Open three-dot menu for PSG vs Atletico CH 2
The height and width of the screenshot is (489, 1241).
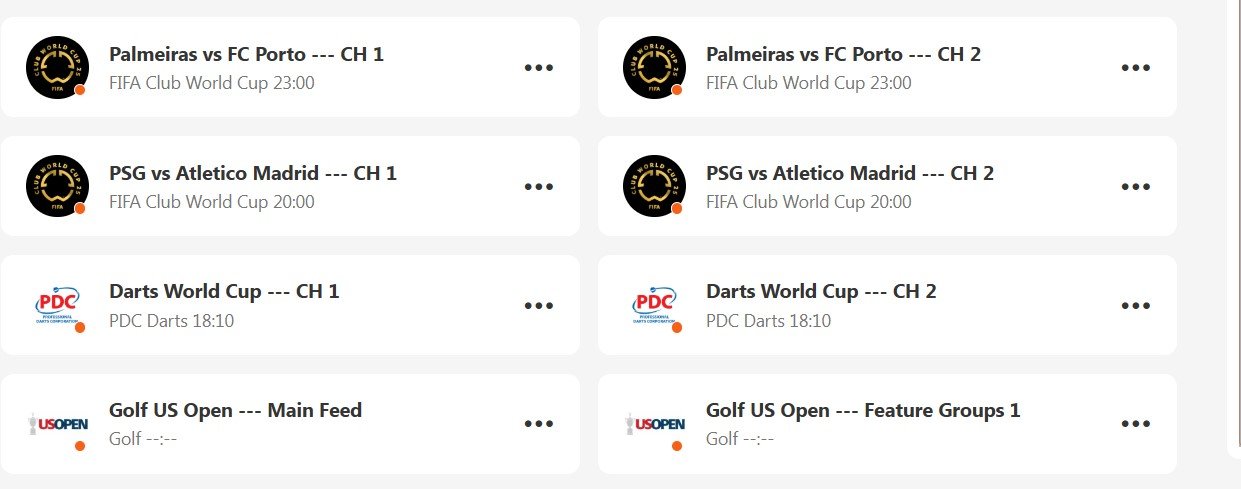1136,187
